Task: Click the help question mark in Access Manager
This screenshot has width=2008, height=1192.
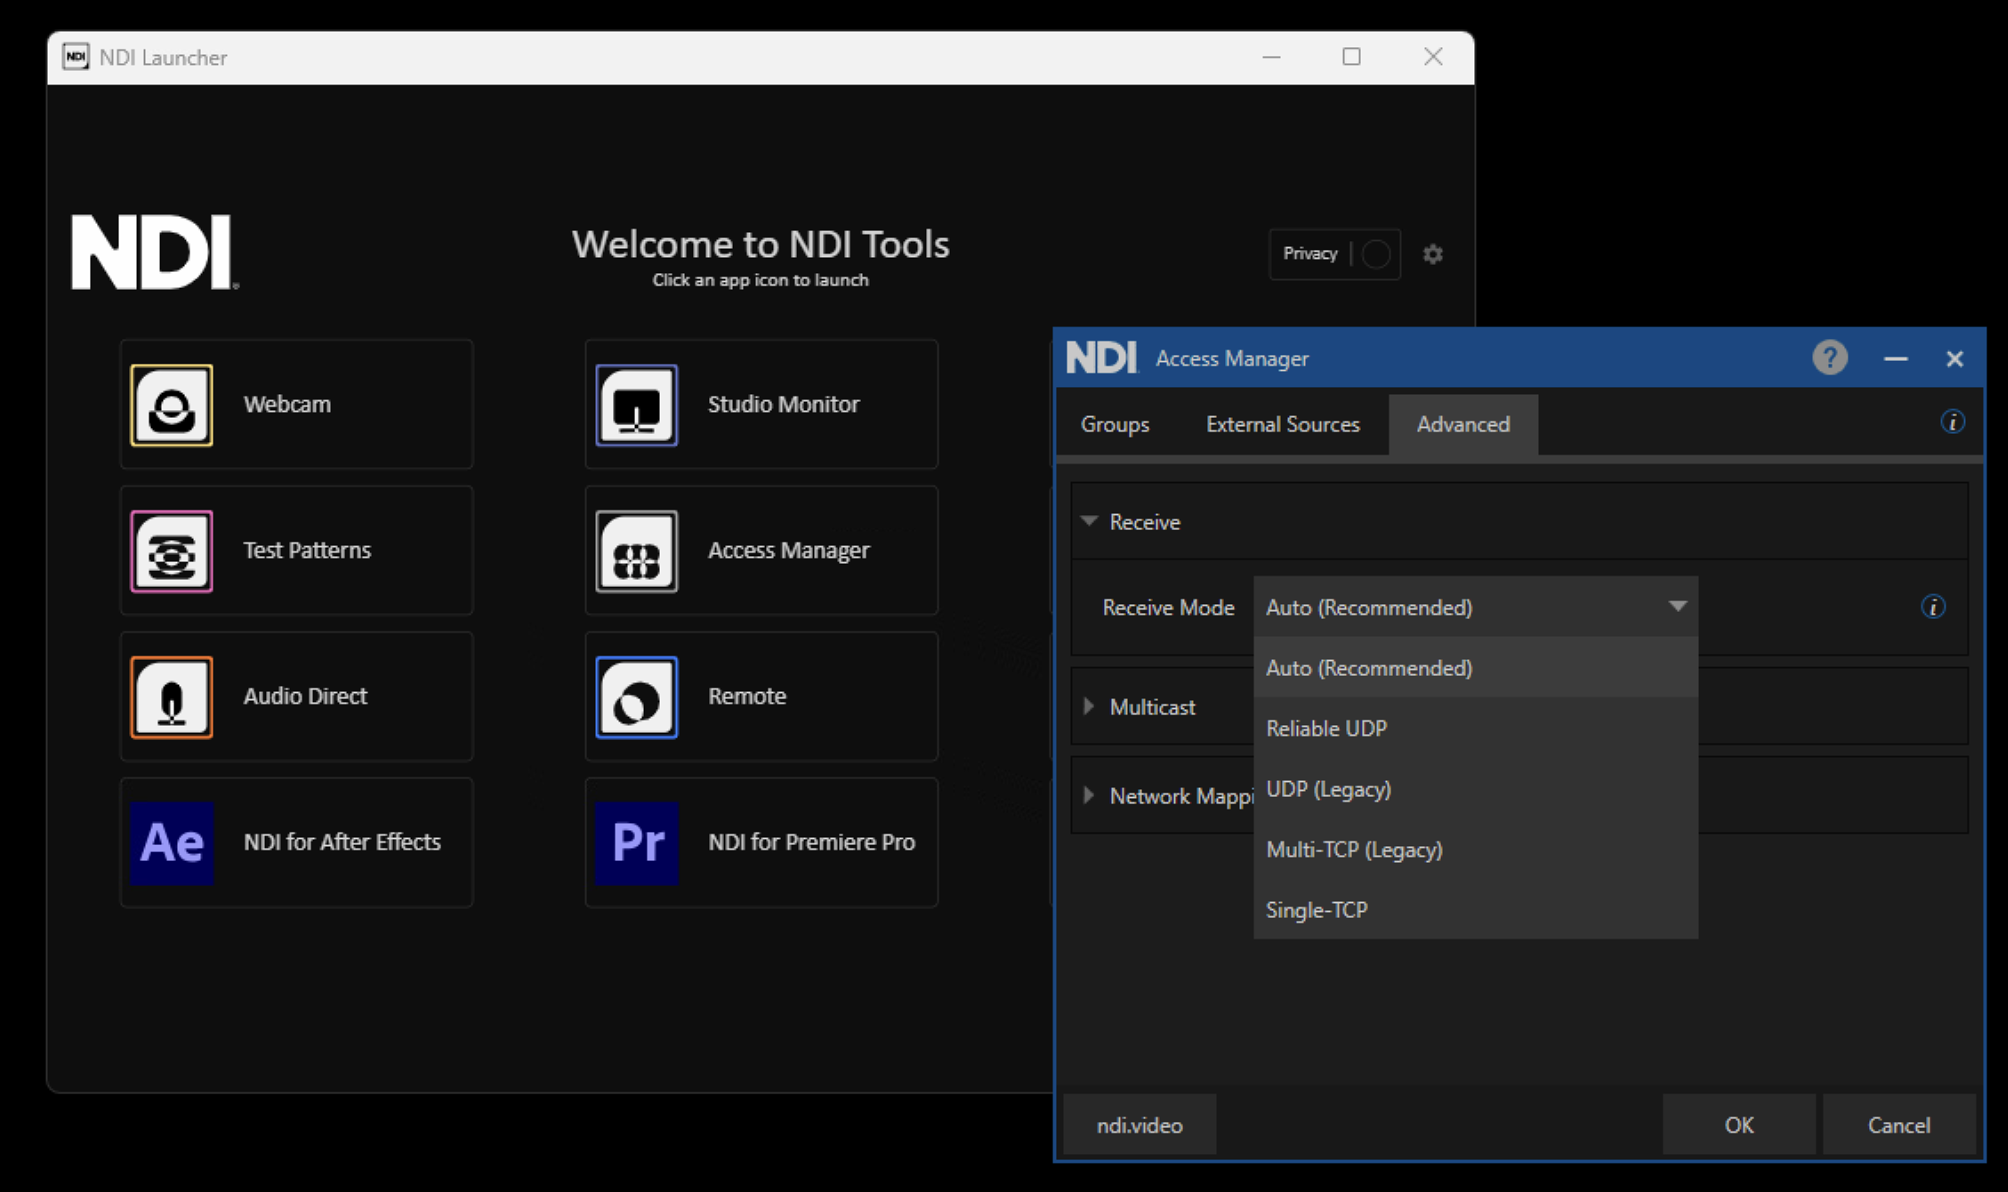Action: pyautogui.click(x=1830, y=358)
